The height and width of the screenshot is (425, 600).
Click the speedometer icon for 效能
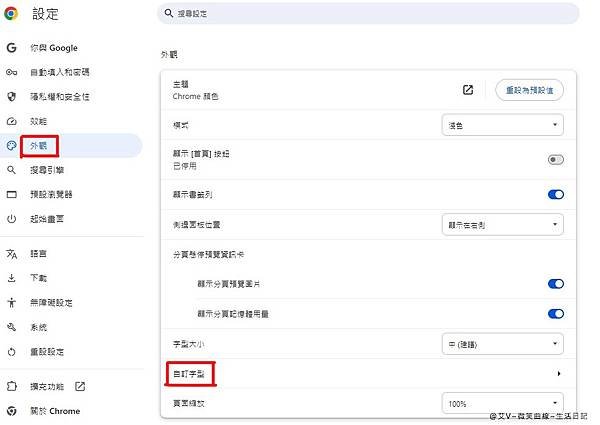click(x=11, y=121)
